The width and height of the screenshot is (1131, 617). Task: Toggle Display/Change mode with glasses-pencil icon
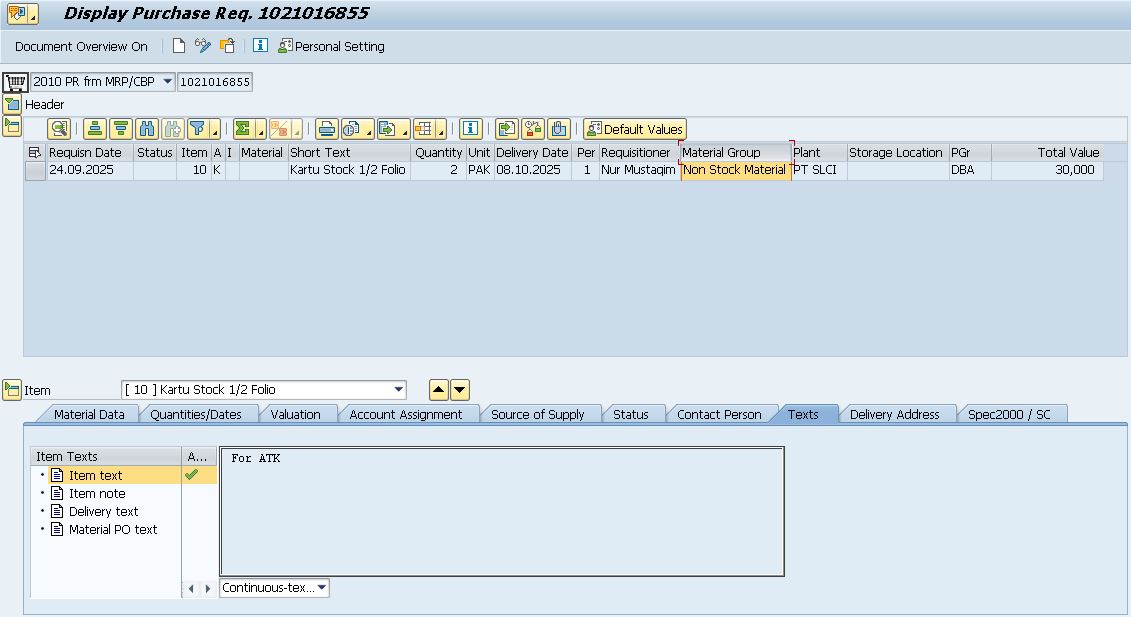tap(203, 46)
